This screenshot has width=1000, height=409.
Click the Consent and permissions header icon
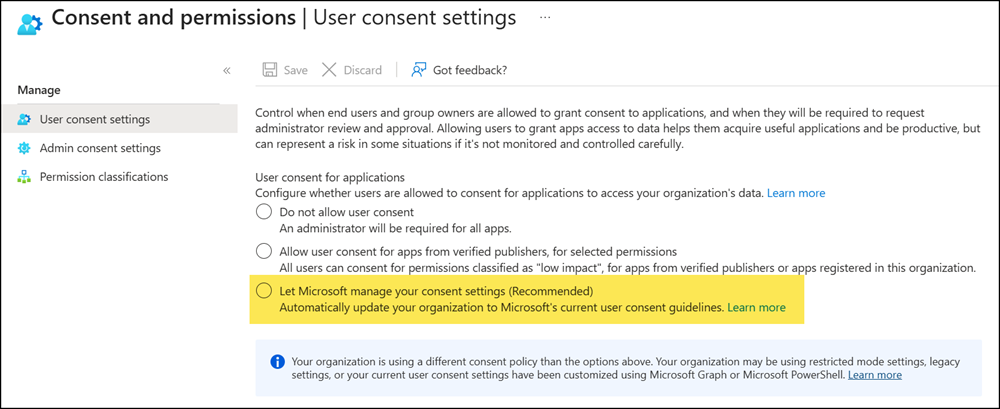(30, 22)
